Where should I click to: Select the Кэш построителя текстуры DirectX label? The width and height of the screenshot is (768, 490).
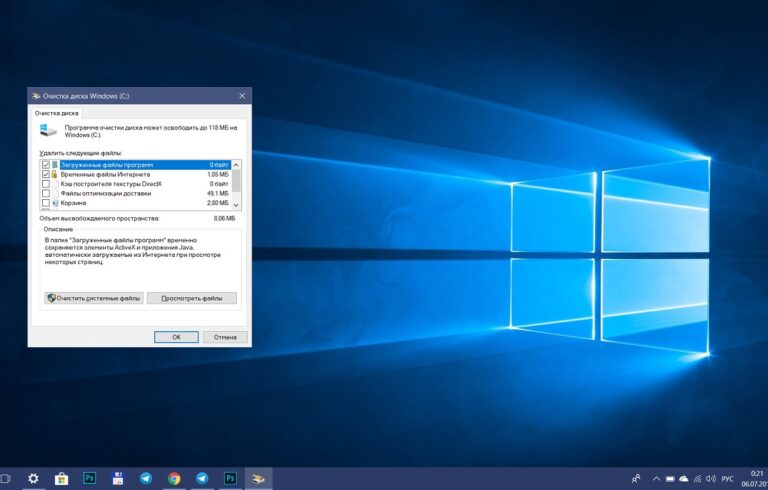click(x=111, y=184)
